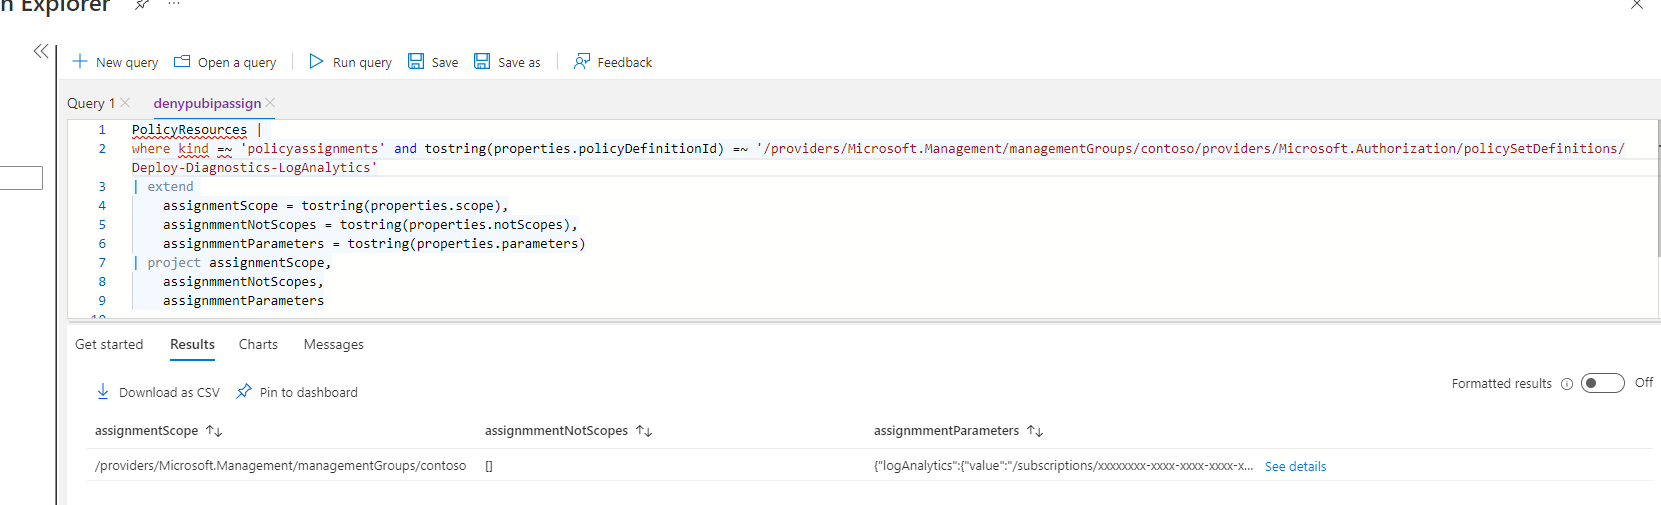Sort by assignmmentNotScopes column arrows

click(x=644, y=431)
